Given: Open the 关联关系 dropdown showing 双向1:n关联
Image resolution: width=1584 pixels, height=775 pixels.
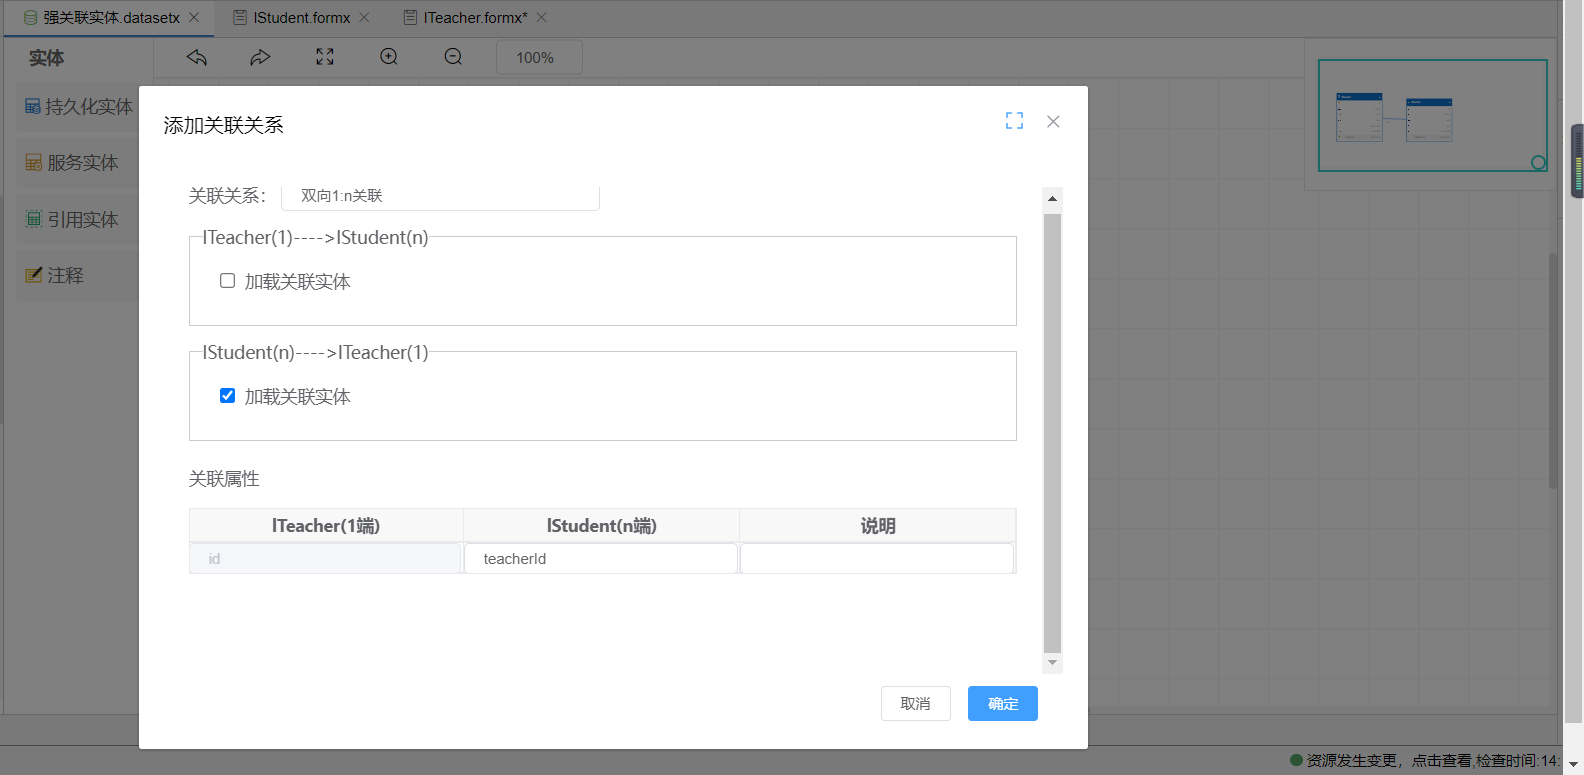Looking at the screenshot, I should tap(440, 196).
